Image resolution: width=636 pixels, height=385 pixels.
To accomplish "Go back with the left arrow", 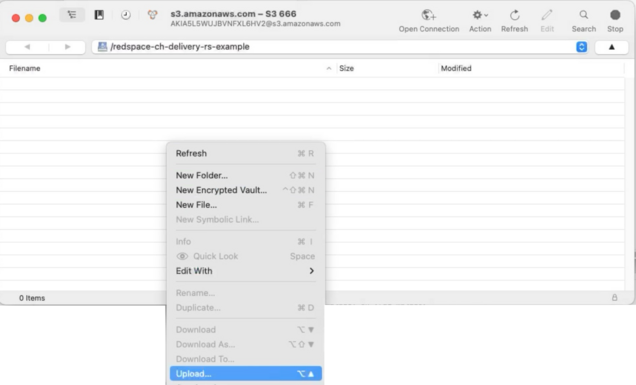I will click(x=27, y=47).
